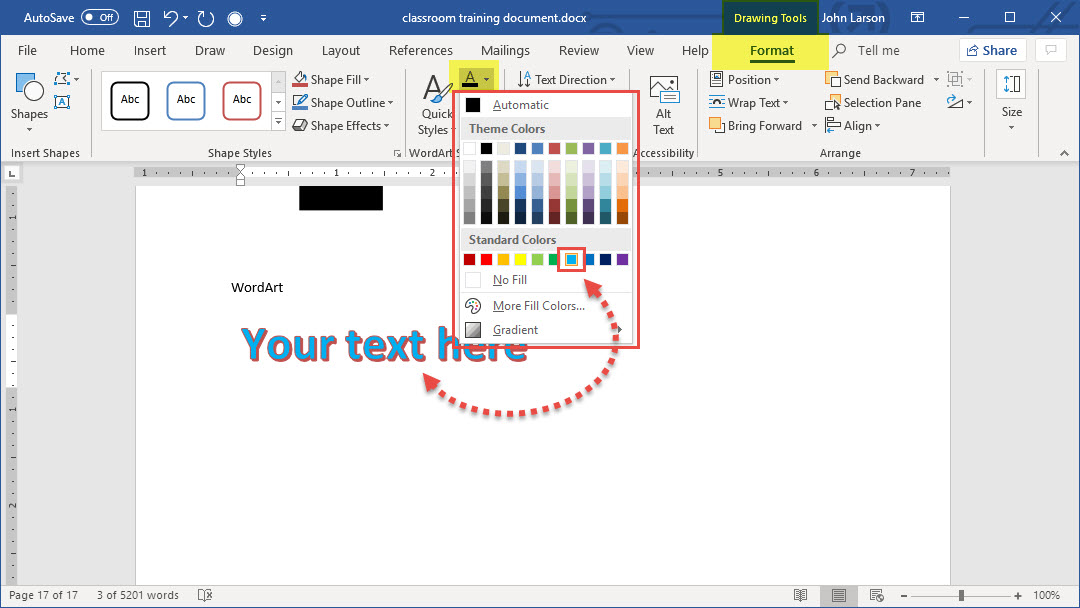
Task: Toggle the AutoSave switch
Action: pyautogui.click(x=99, y=18)
